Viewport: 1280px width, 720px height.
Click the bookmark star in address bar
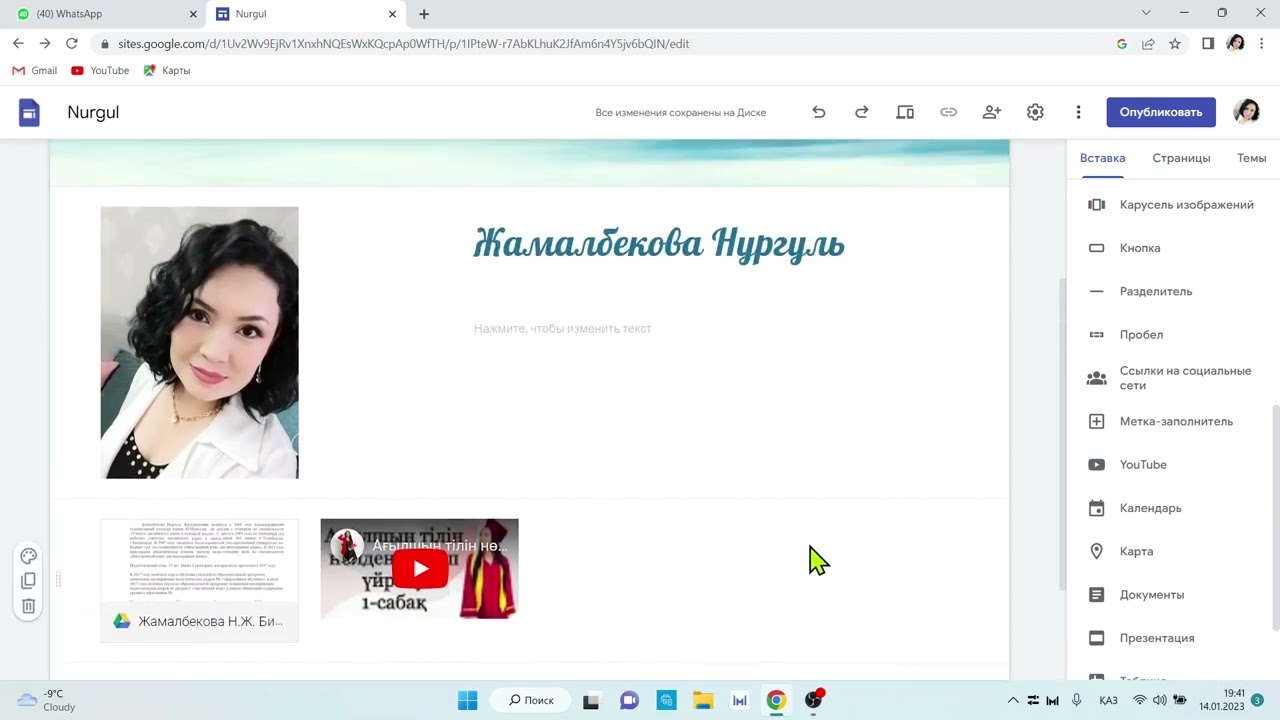point(1175,44)
